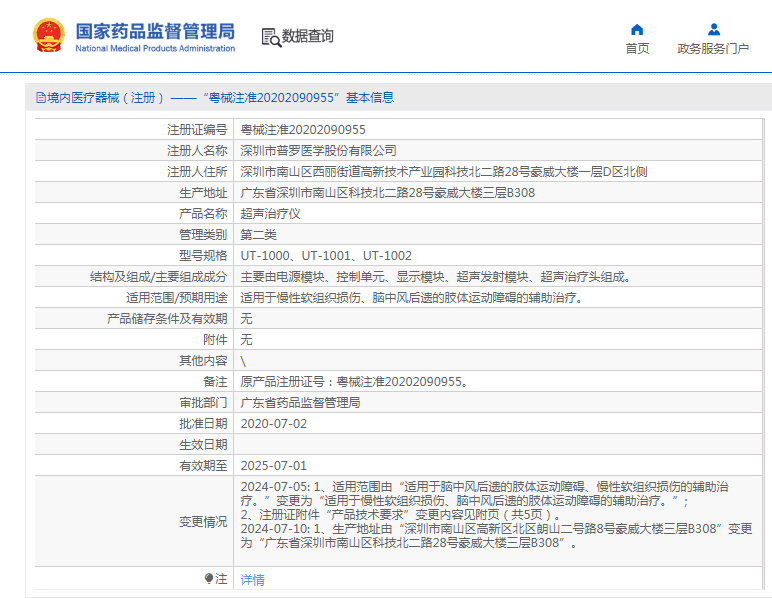Click the document icon before 境内医疗器械
This screenshot has height=598, width=772.
coord(41,97)
